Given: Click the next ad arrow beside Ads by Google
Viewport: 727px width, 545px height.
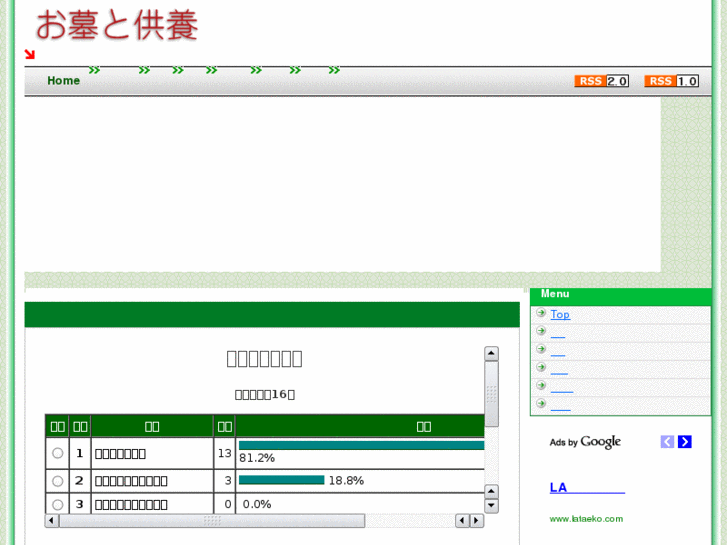Looking at the screenshot, I should coord(684,442).
